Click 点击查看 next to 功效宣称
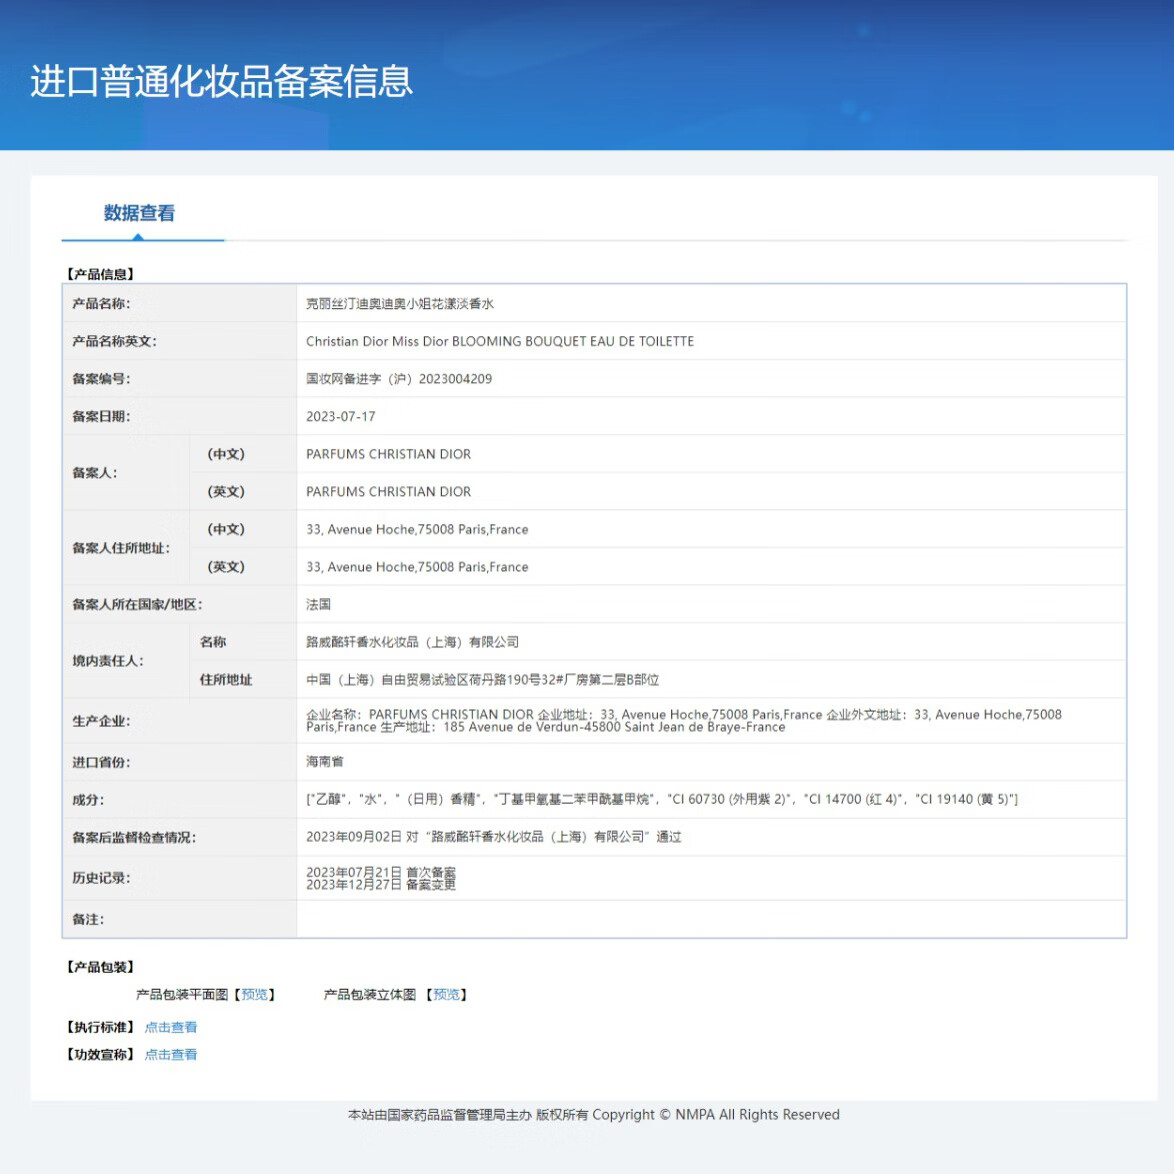1174x1174 pixels. click(x=171, y=1054)
